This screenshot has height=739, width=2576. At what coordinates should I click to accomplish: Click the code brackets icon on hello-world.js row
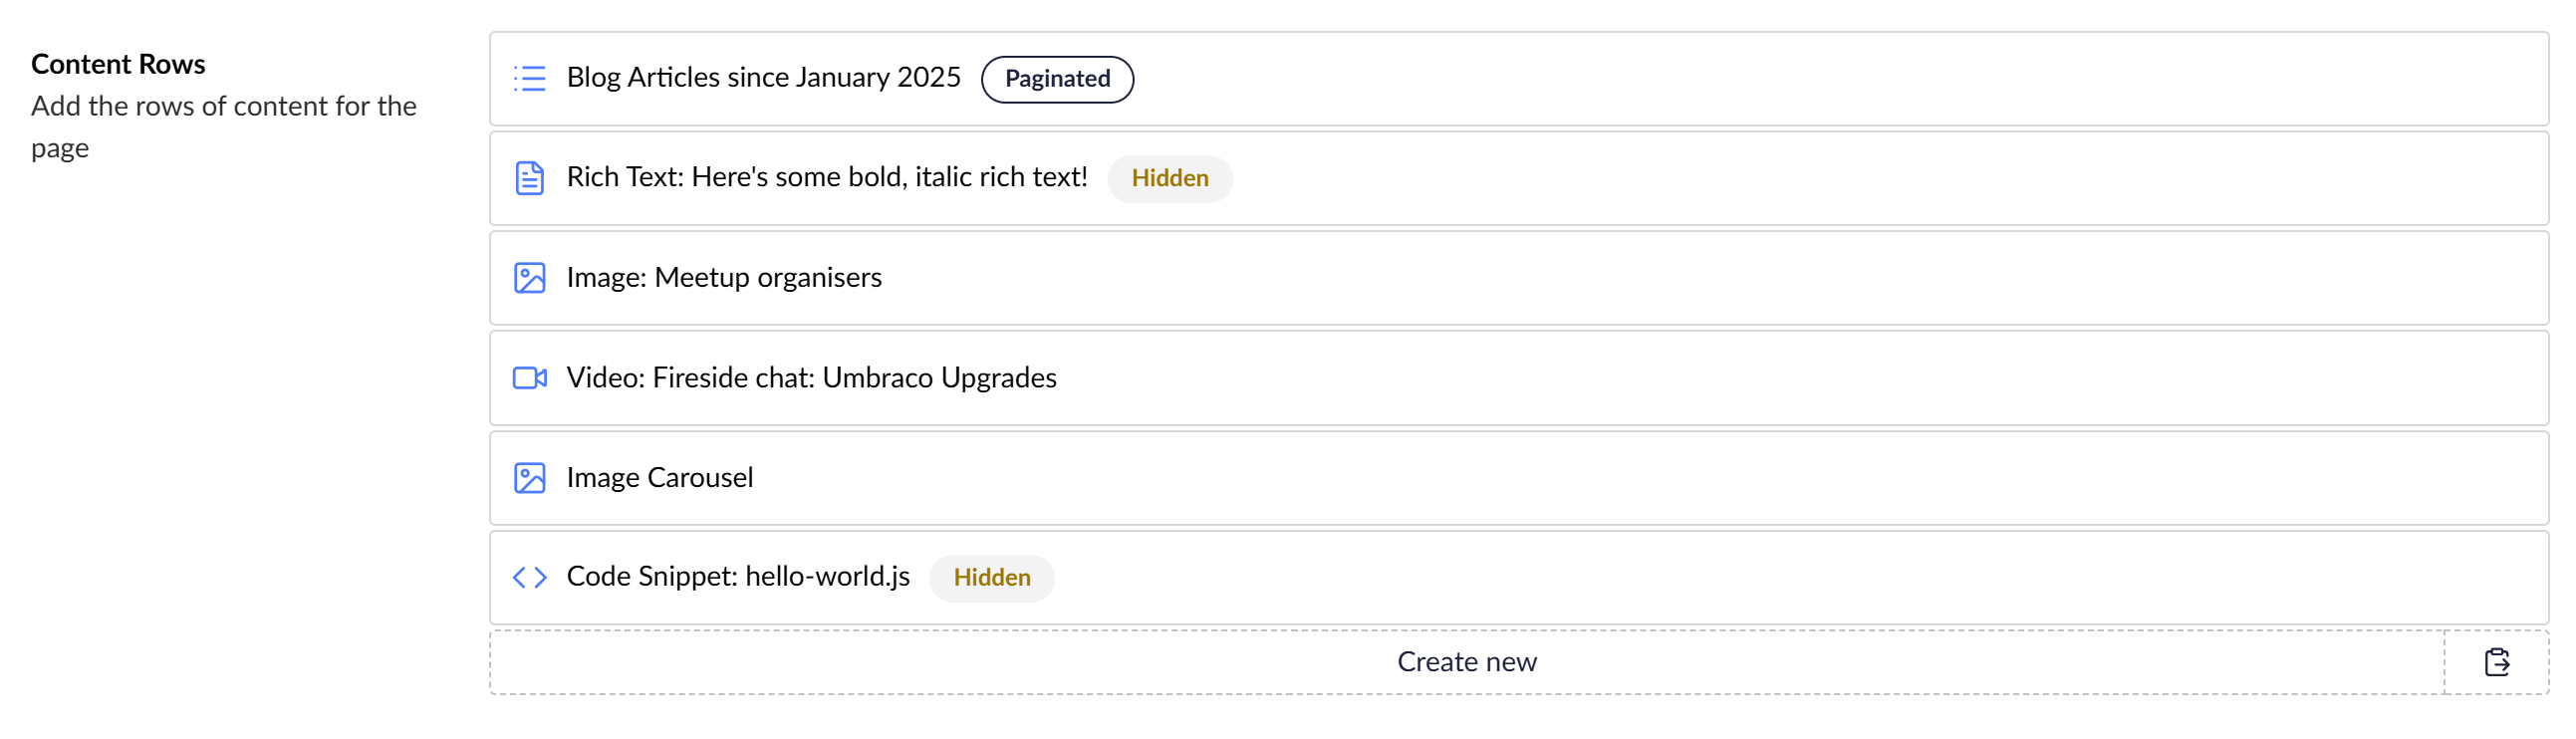pyautogui.click(x=529, y=577)
